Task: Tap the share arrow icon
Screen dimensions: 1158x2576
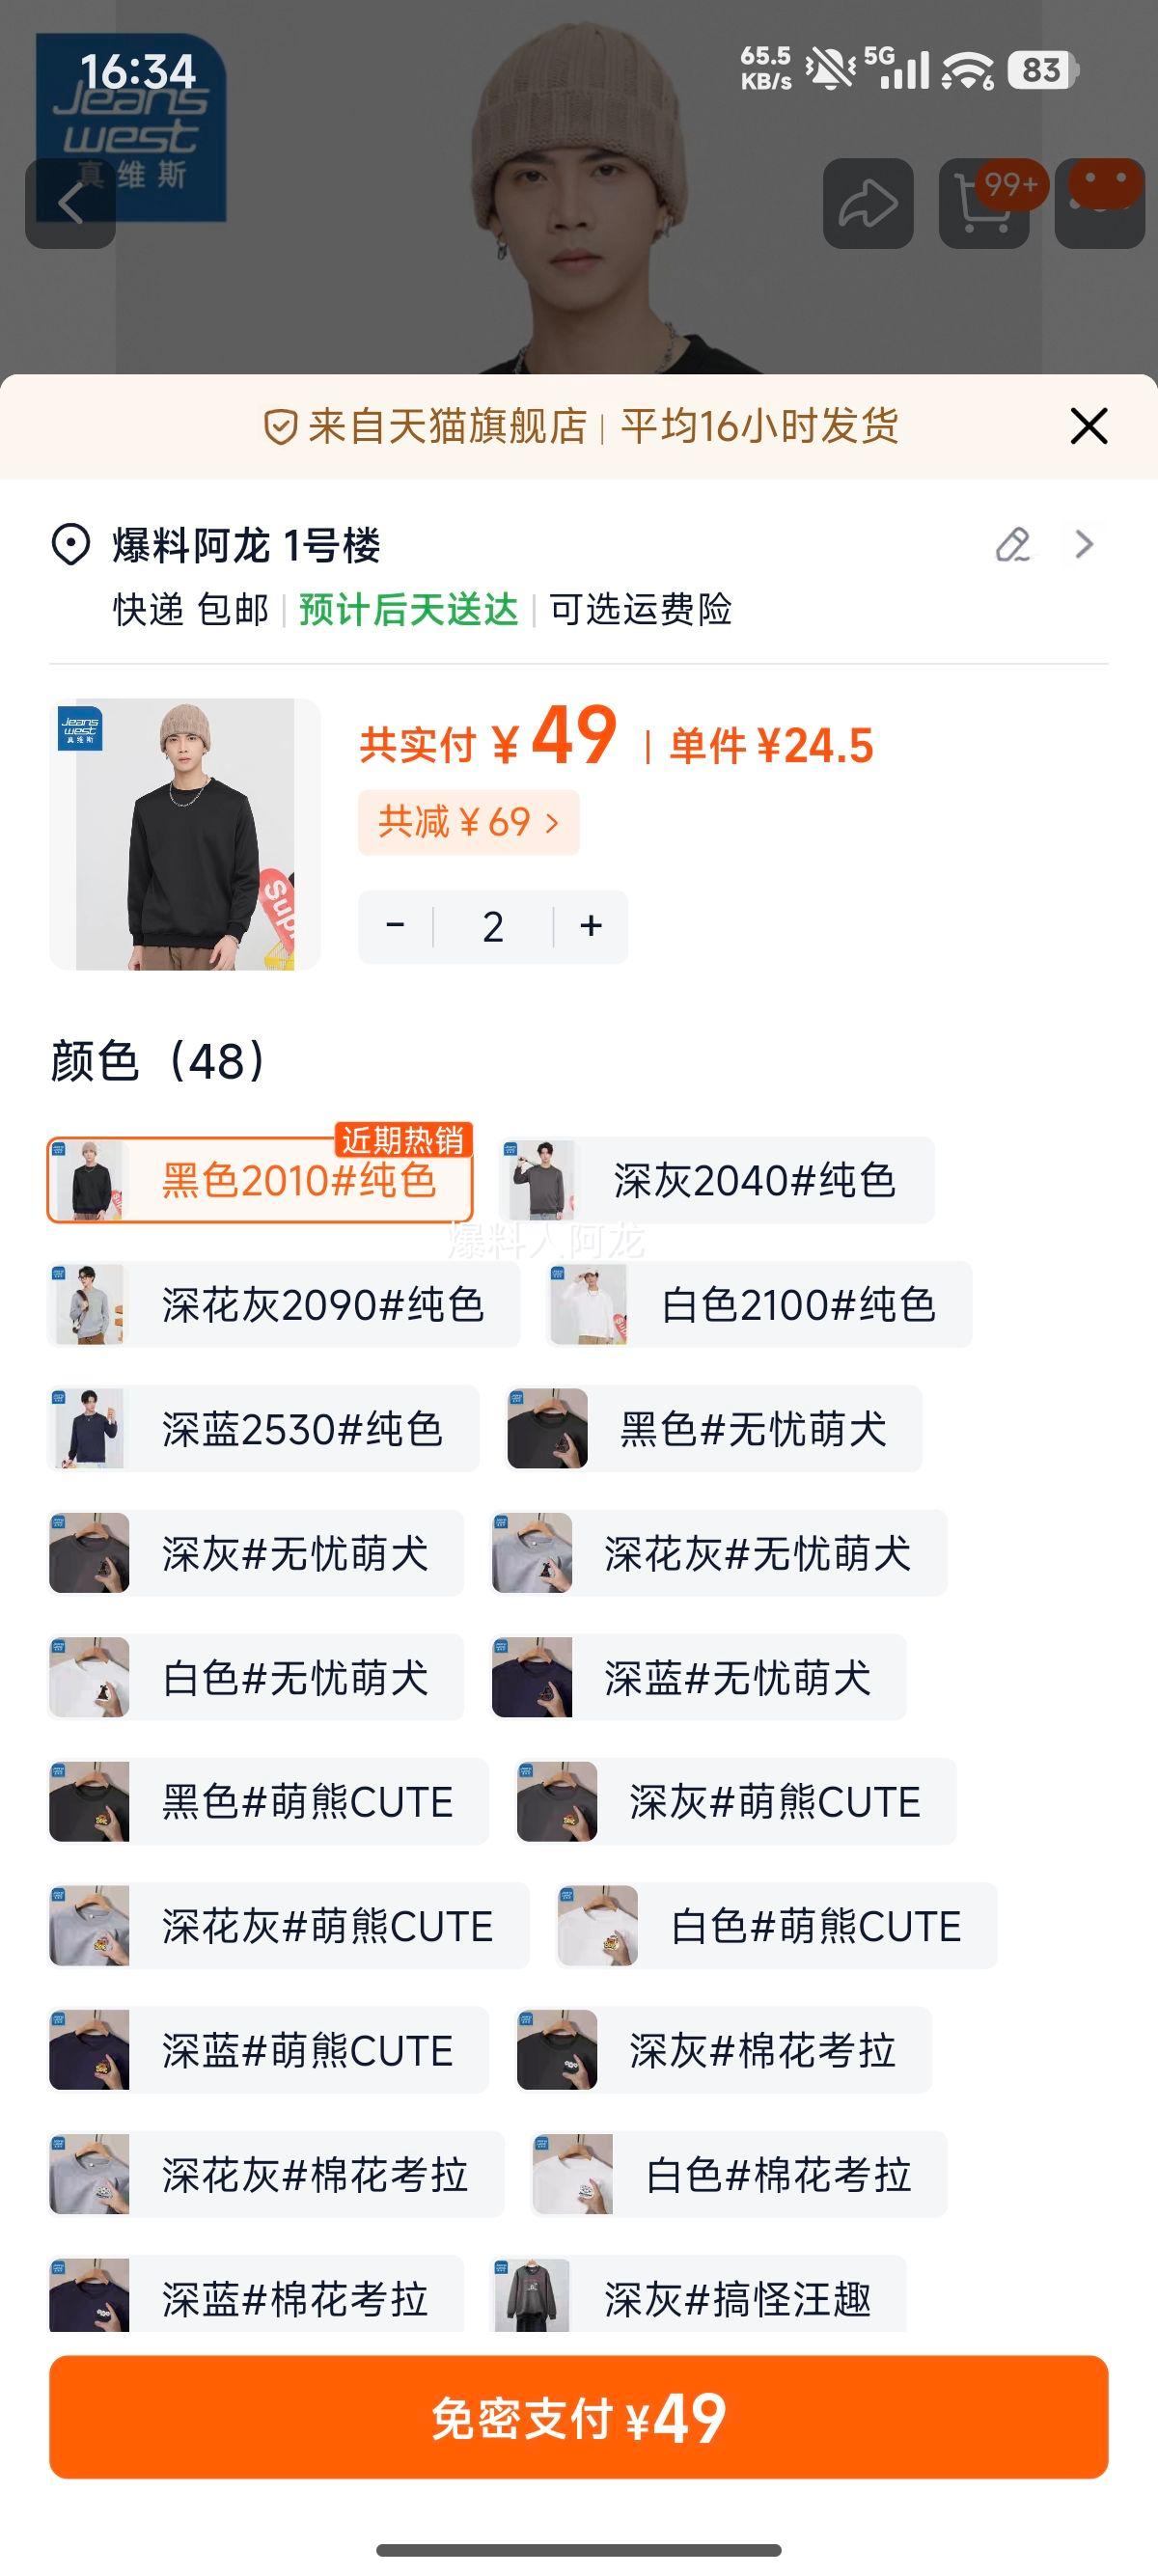Action: [x=867, y=204]
